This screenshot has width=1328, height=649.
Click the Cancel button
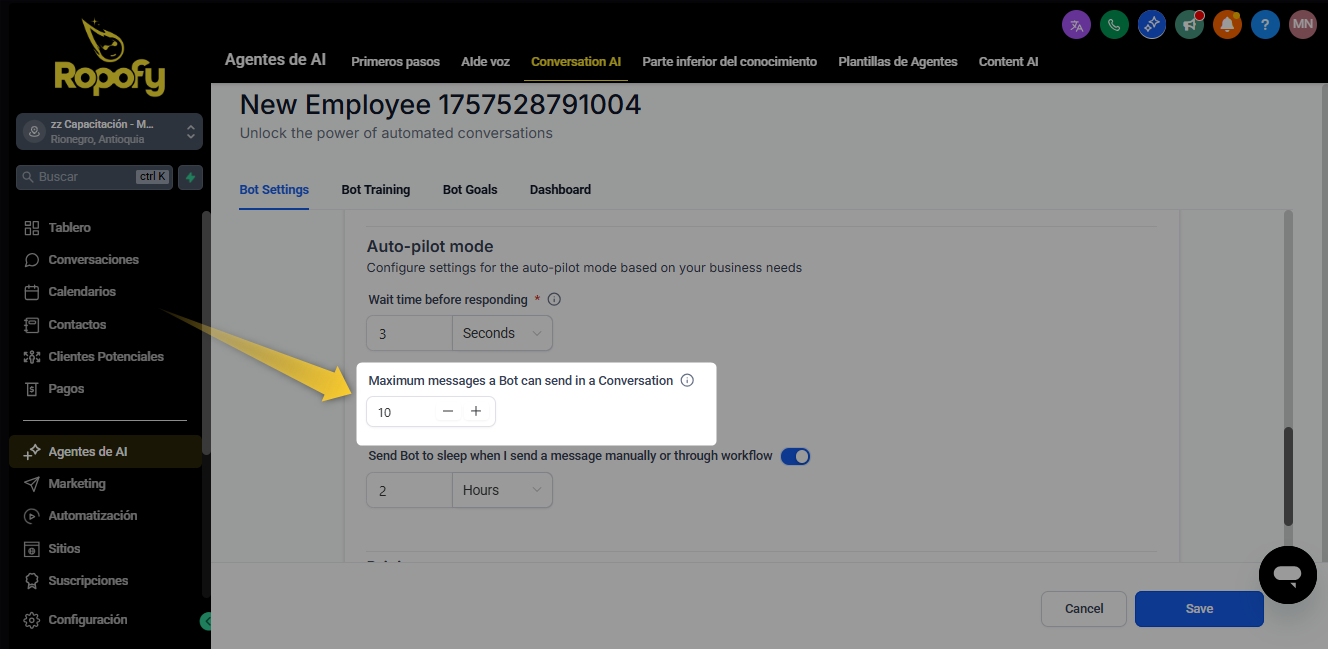[1083, 608]
